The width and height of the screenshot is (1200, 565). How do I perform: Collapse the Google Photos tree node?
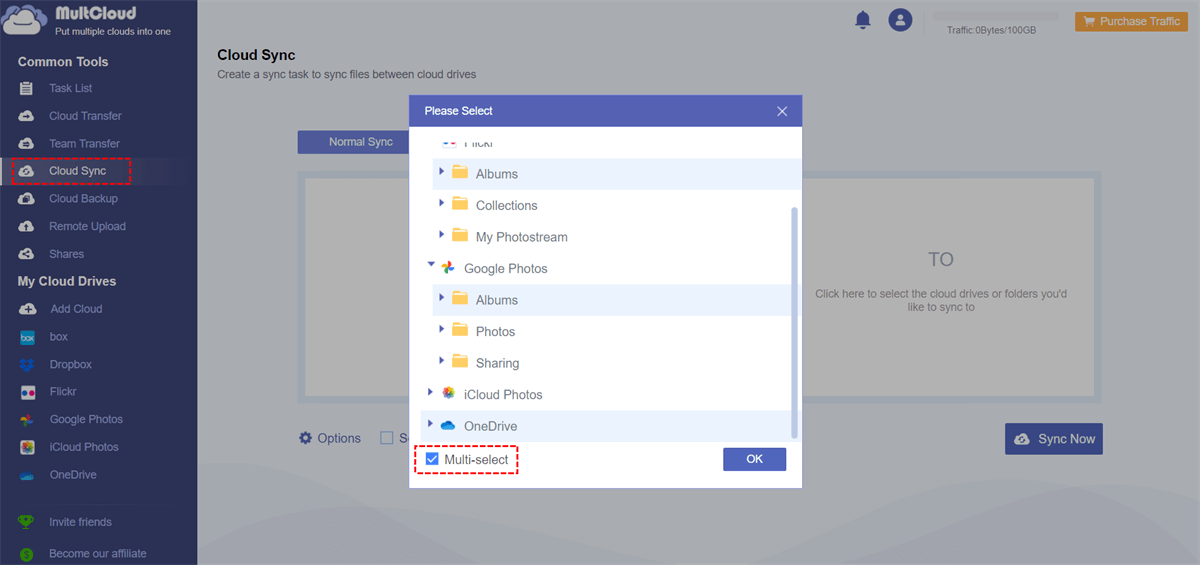[431, 266]
